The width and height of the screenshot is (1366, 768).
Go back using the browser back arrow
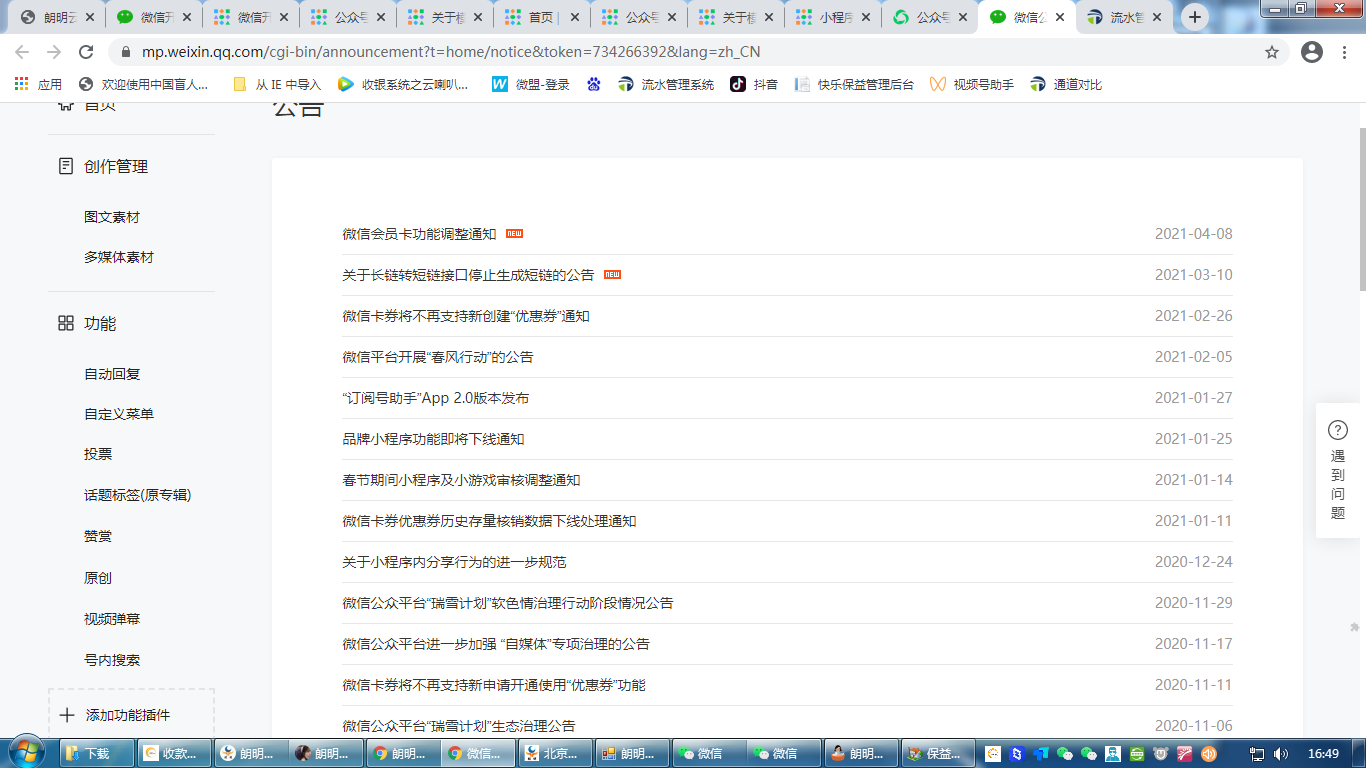coord(23,52)
